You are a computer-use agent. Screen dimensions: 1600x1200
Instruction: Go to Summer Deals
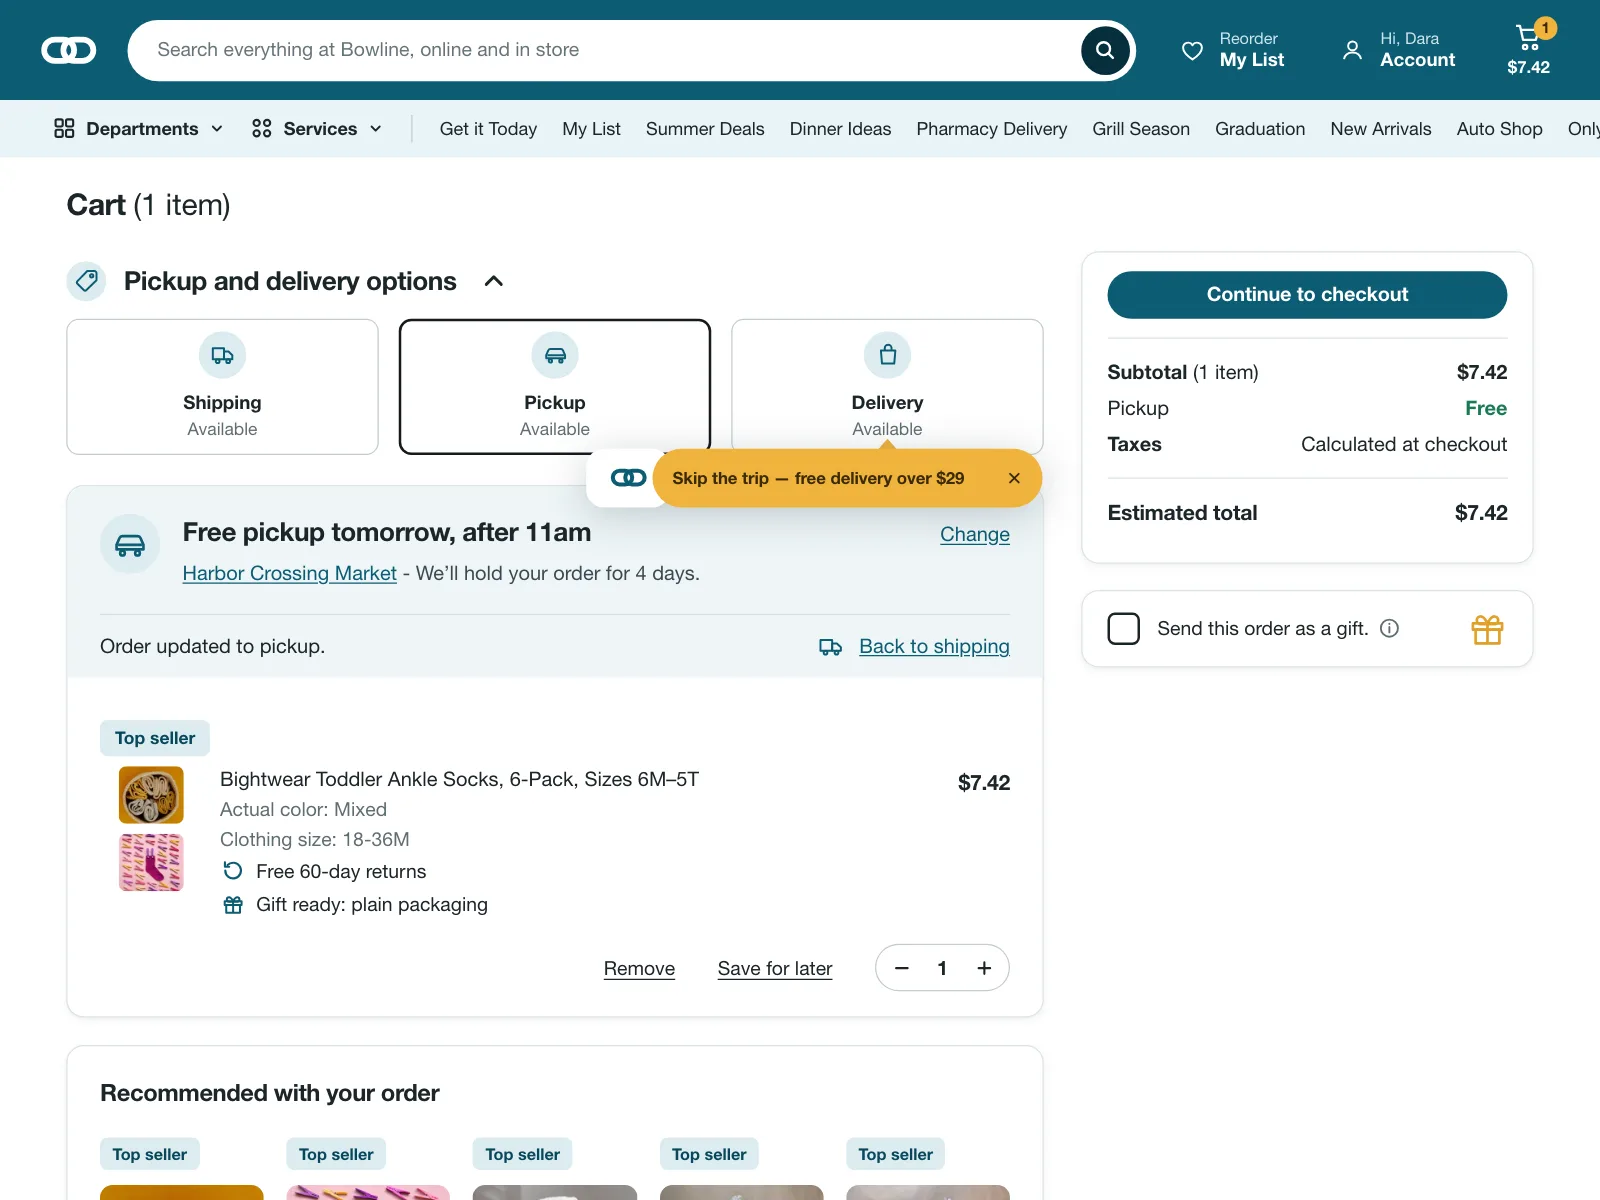[705, 129]
